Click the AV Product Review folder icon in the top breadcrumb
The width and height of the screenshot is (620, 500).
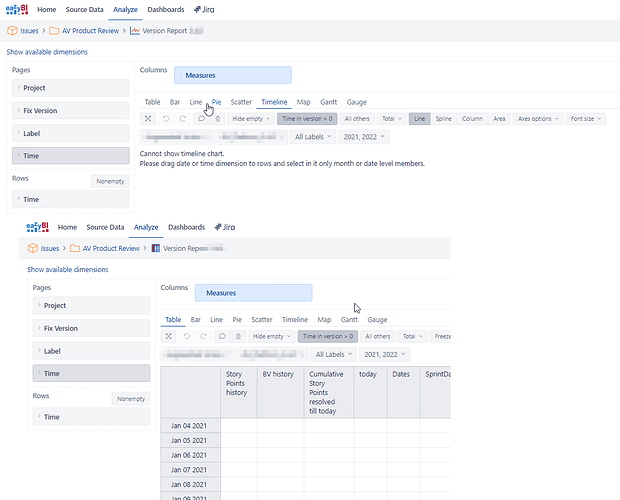click(x=54, y=30)
